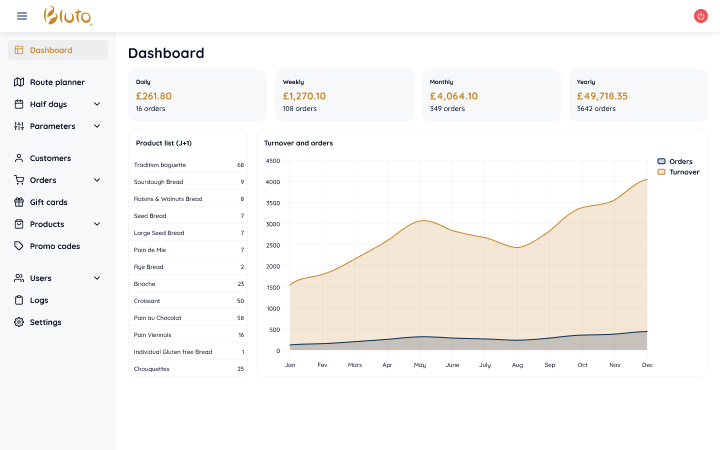720x450 pixels.
Task: Open the Dashboard menu item
Action: 58,50
